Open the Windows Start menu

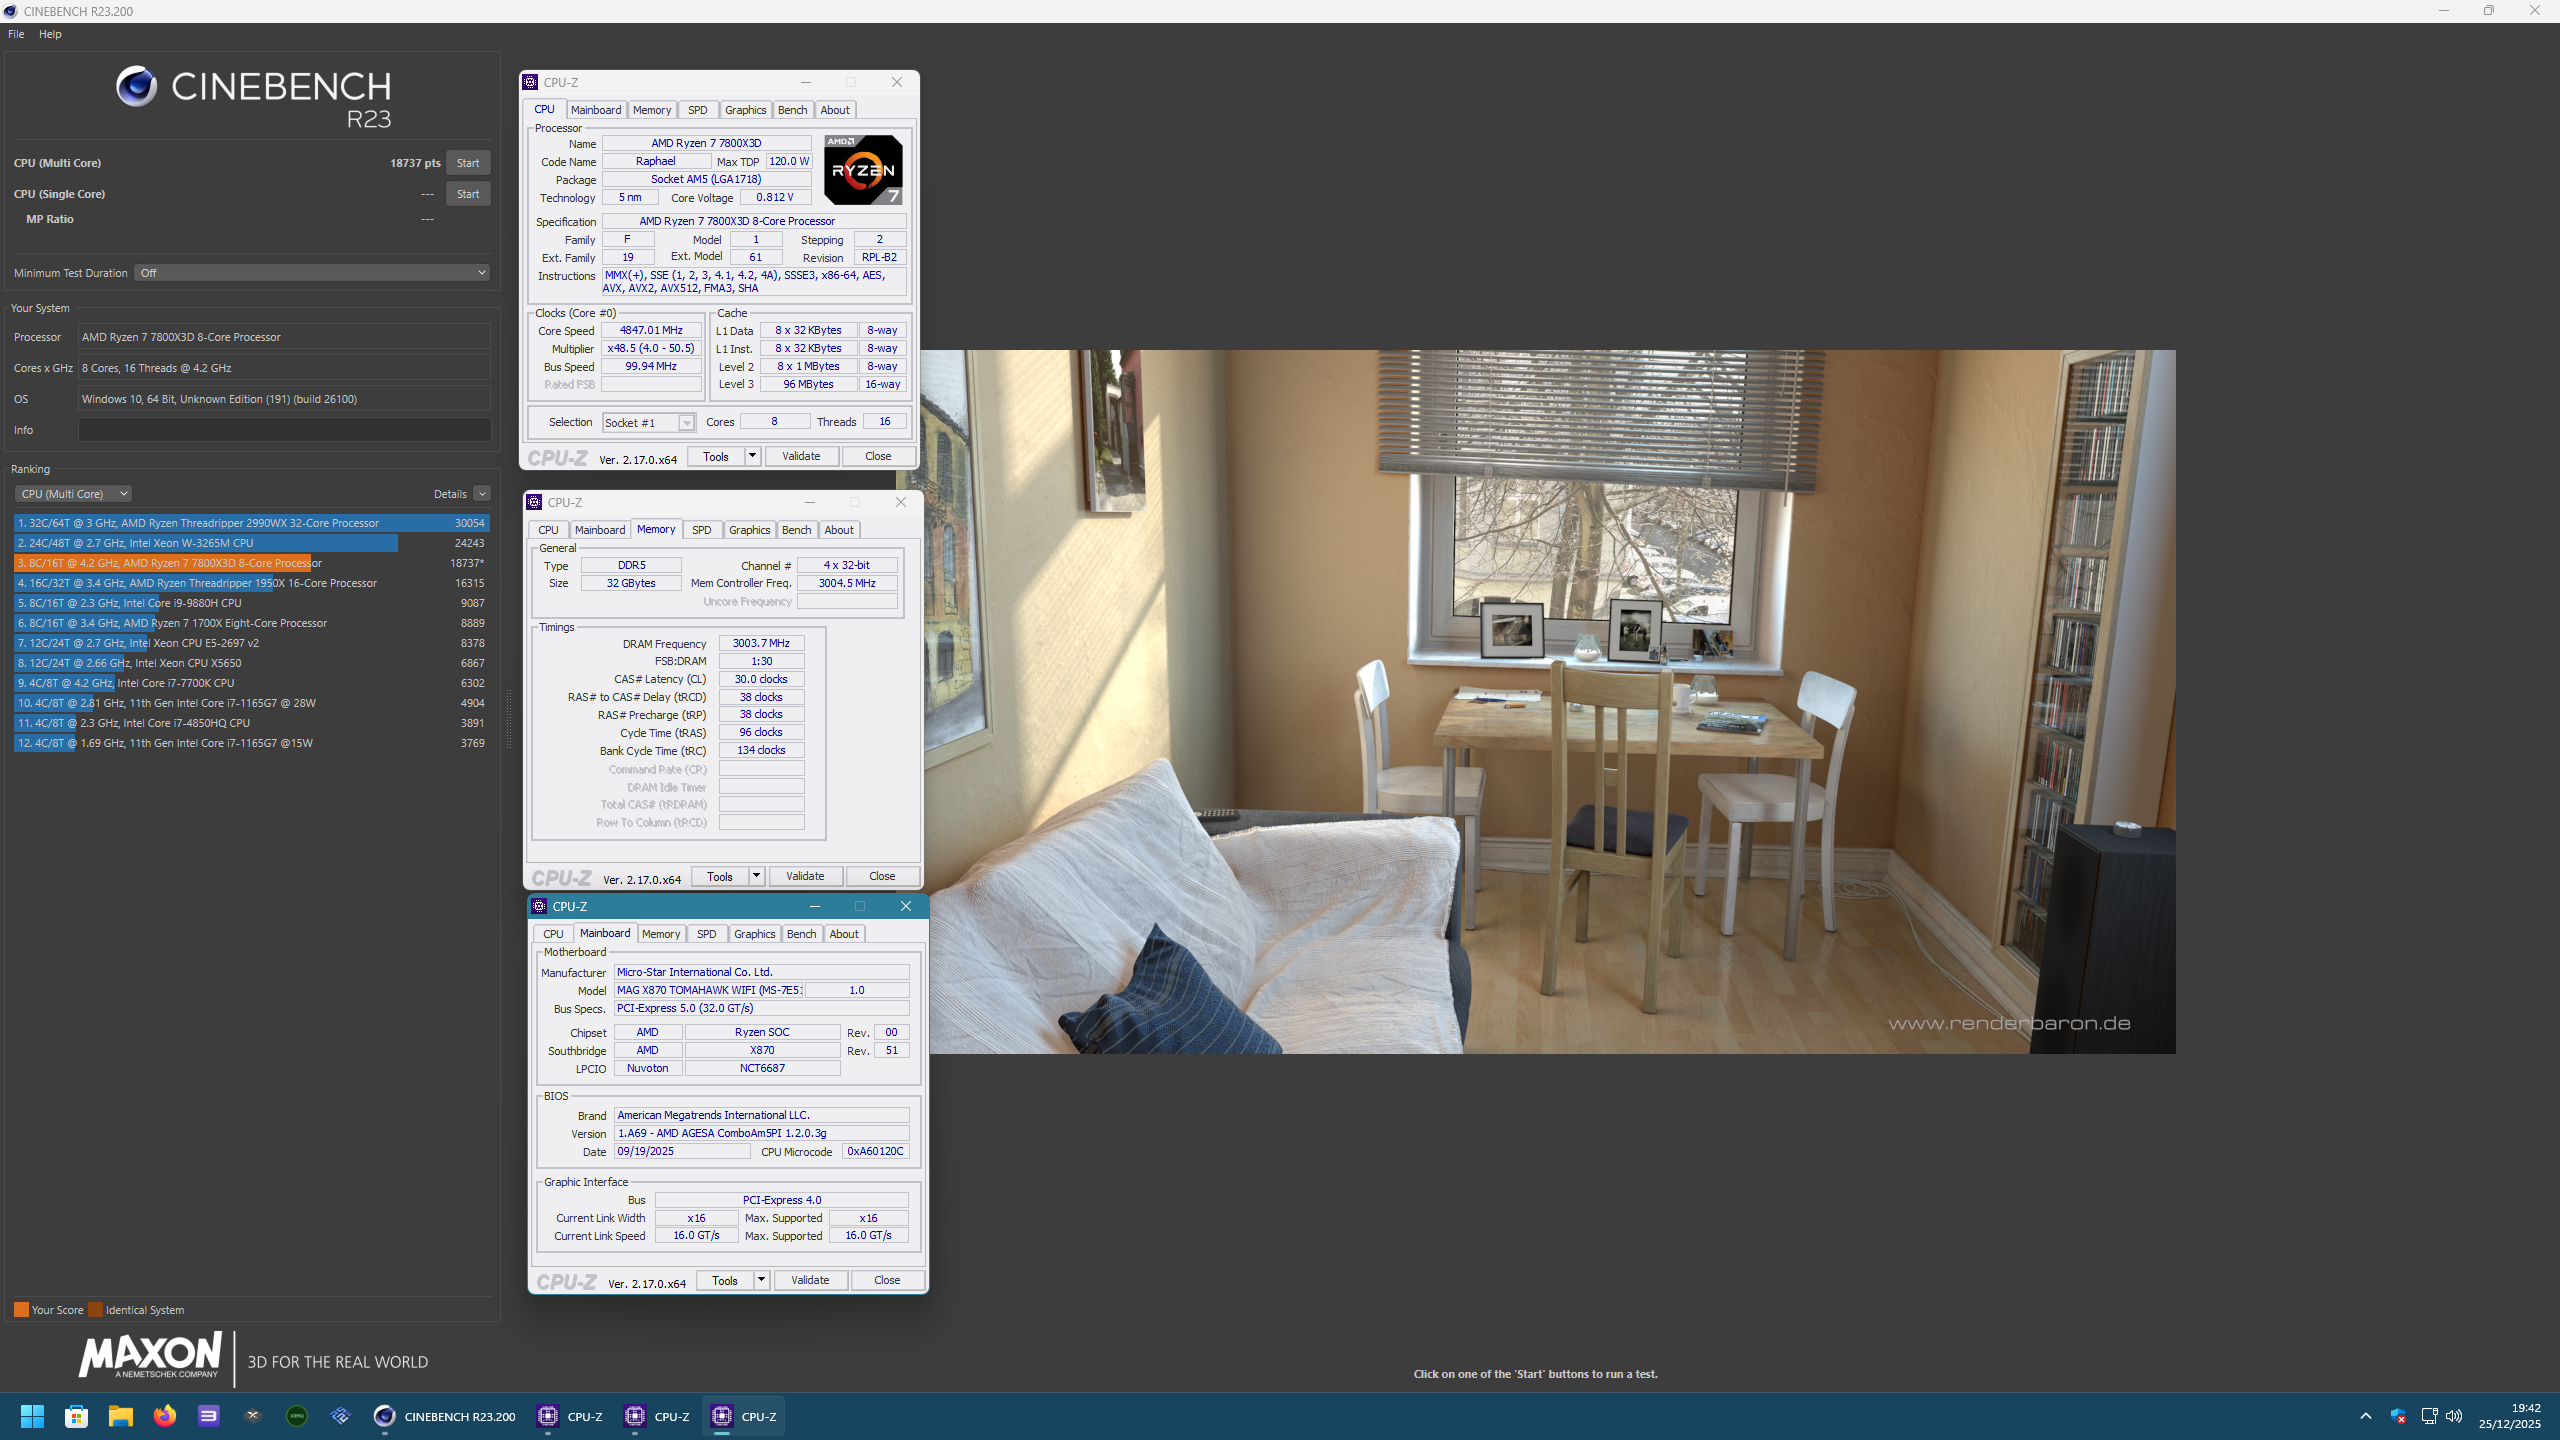[32, 1416]
